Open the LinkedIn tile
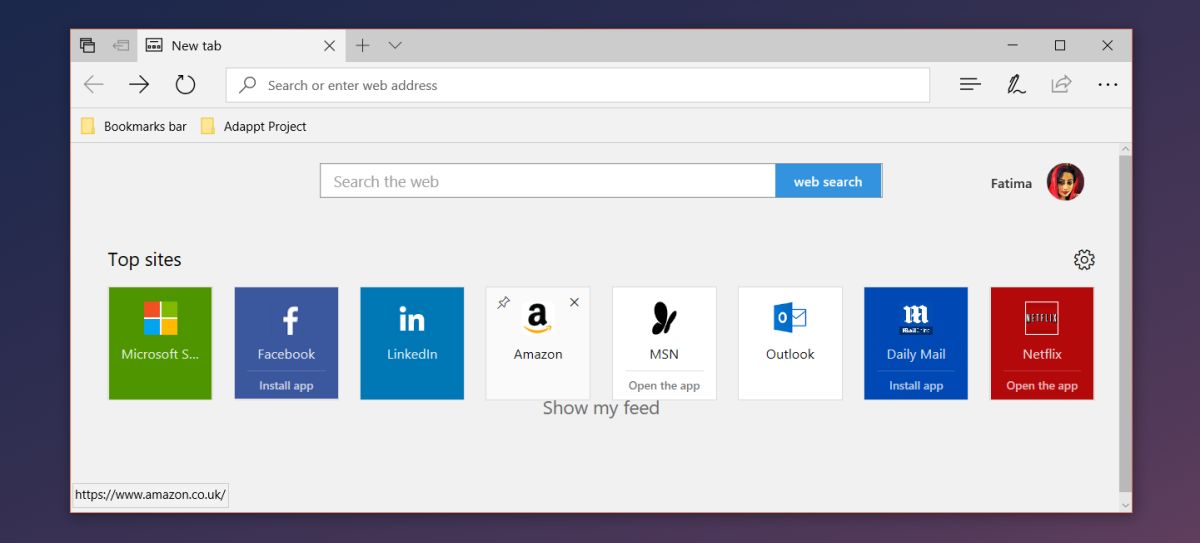 coord(412,343)
